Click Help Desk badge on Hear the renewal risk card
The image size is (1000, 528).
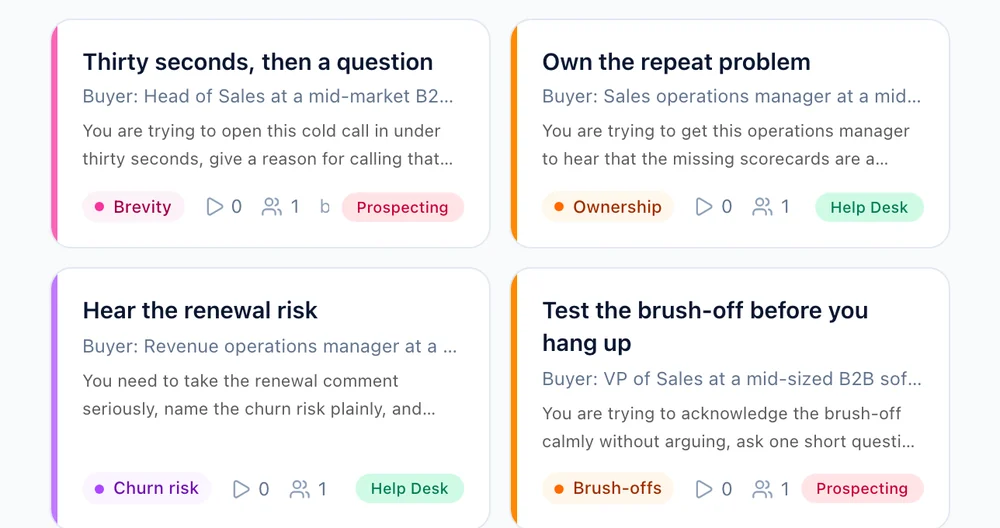click(x=409, y=488)
